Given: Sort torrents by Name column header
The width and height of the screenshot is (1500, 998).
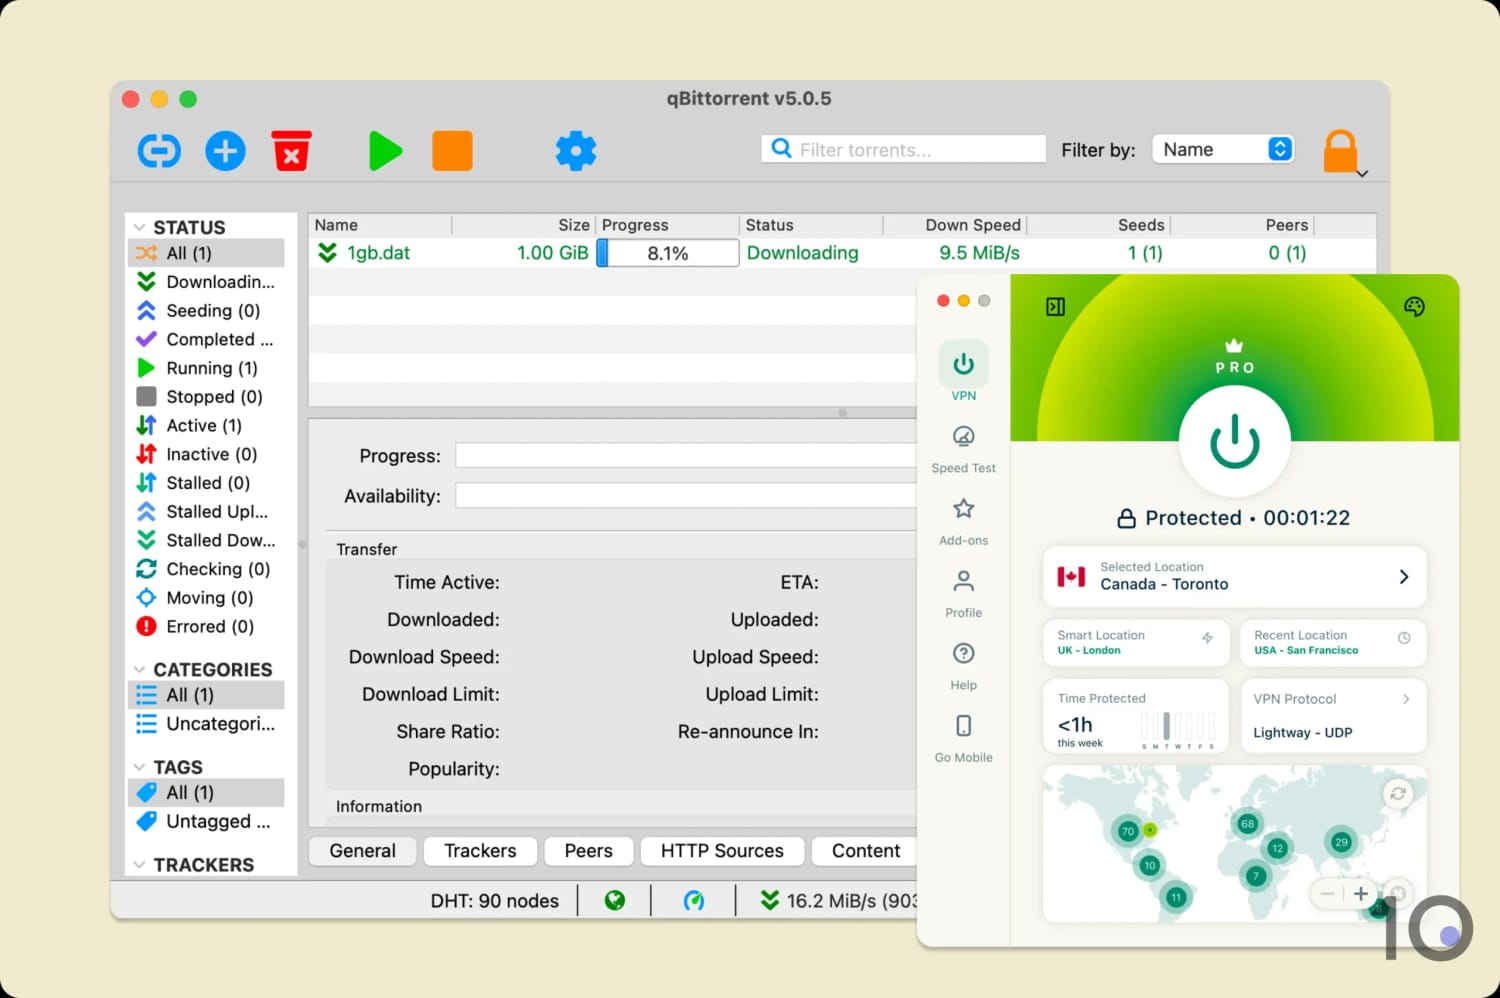Looking at the screenshot, I should click(380, 225).
